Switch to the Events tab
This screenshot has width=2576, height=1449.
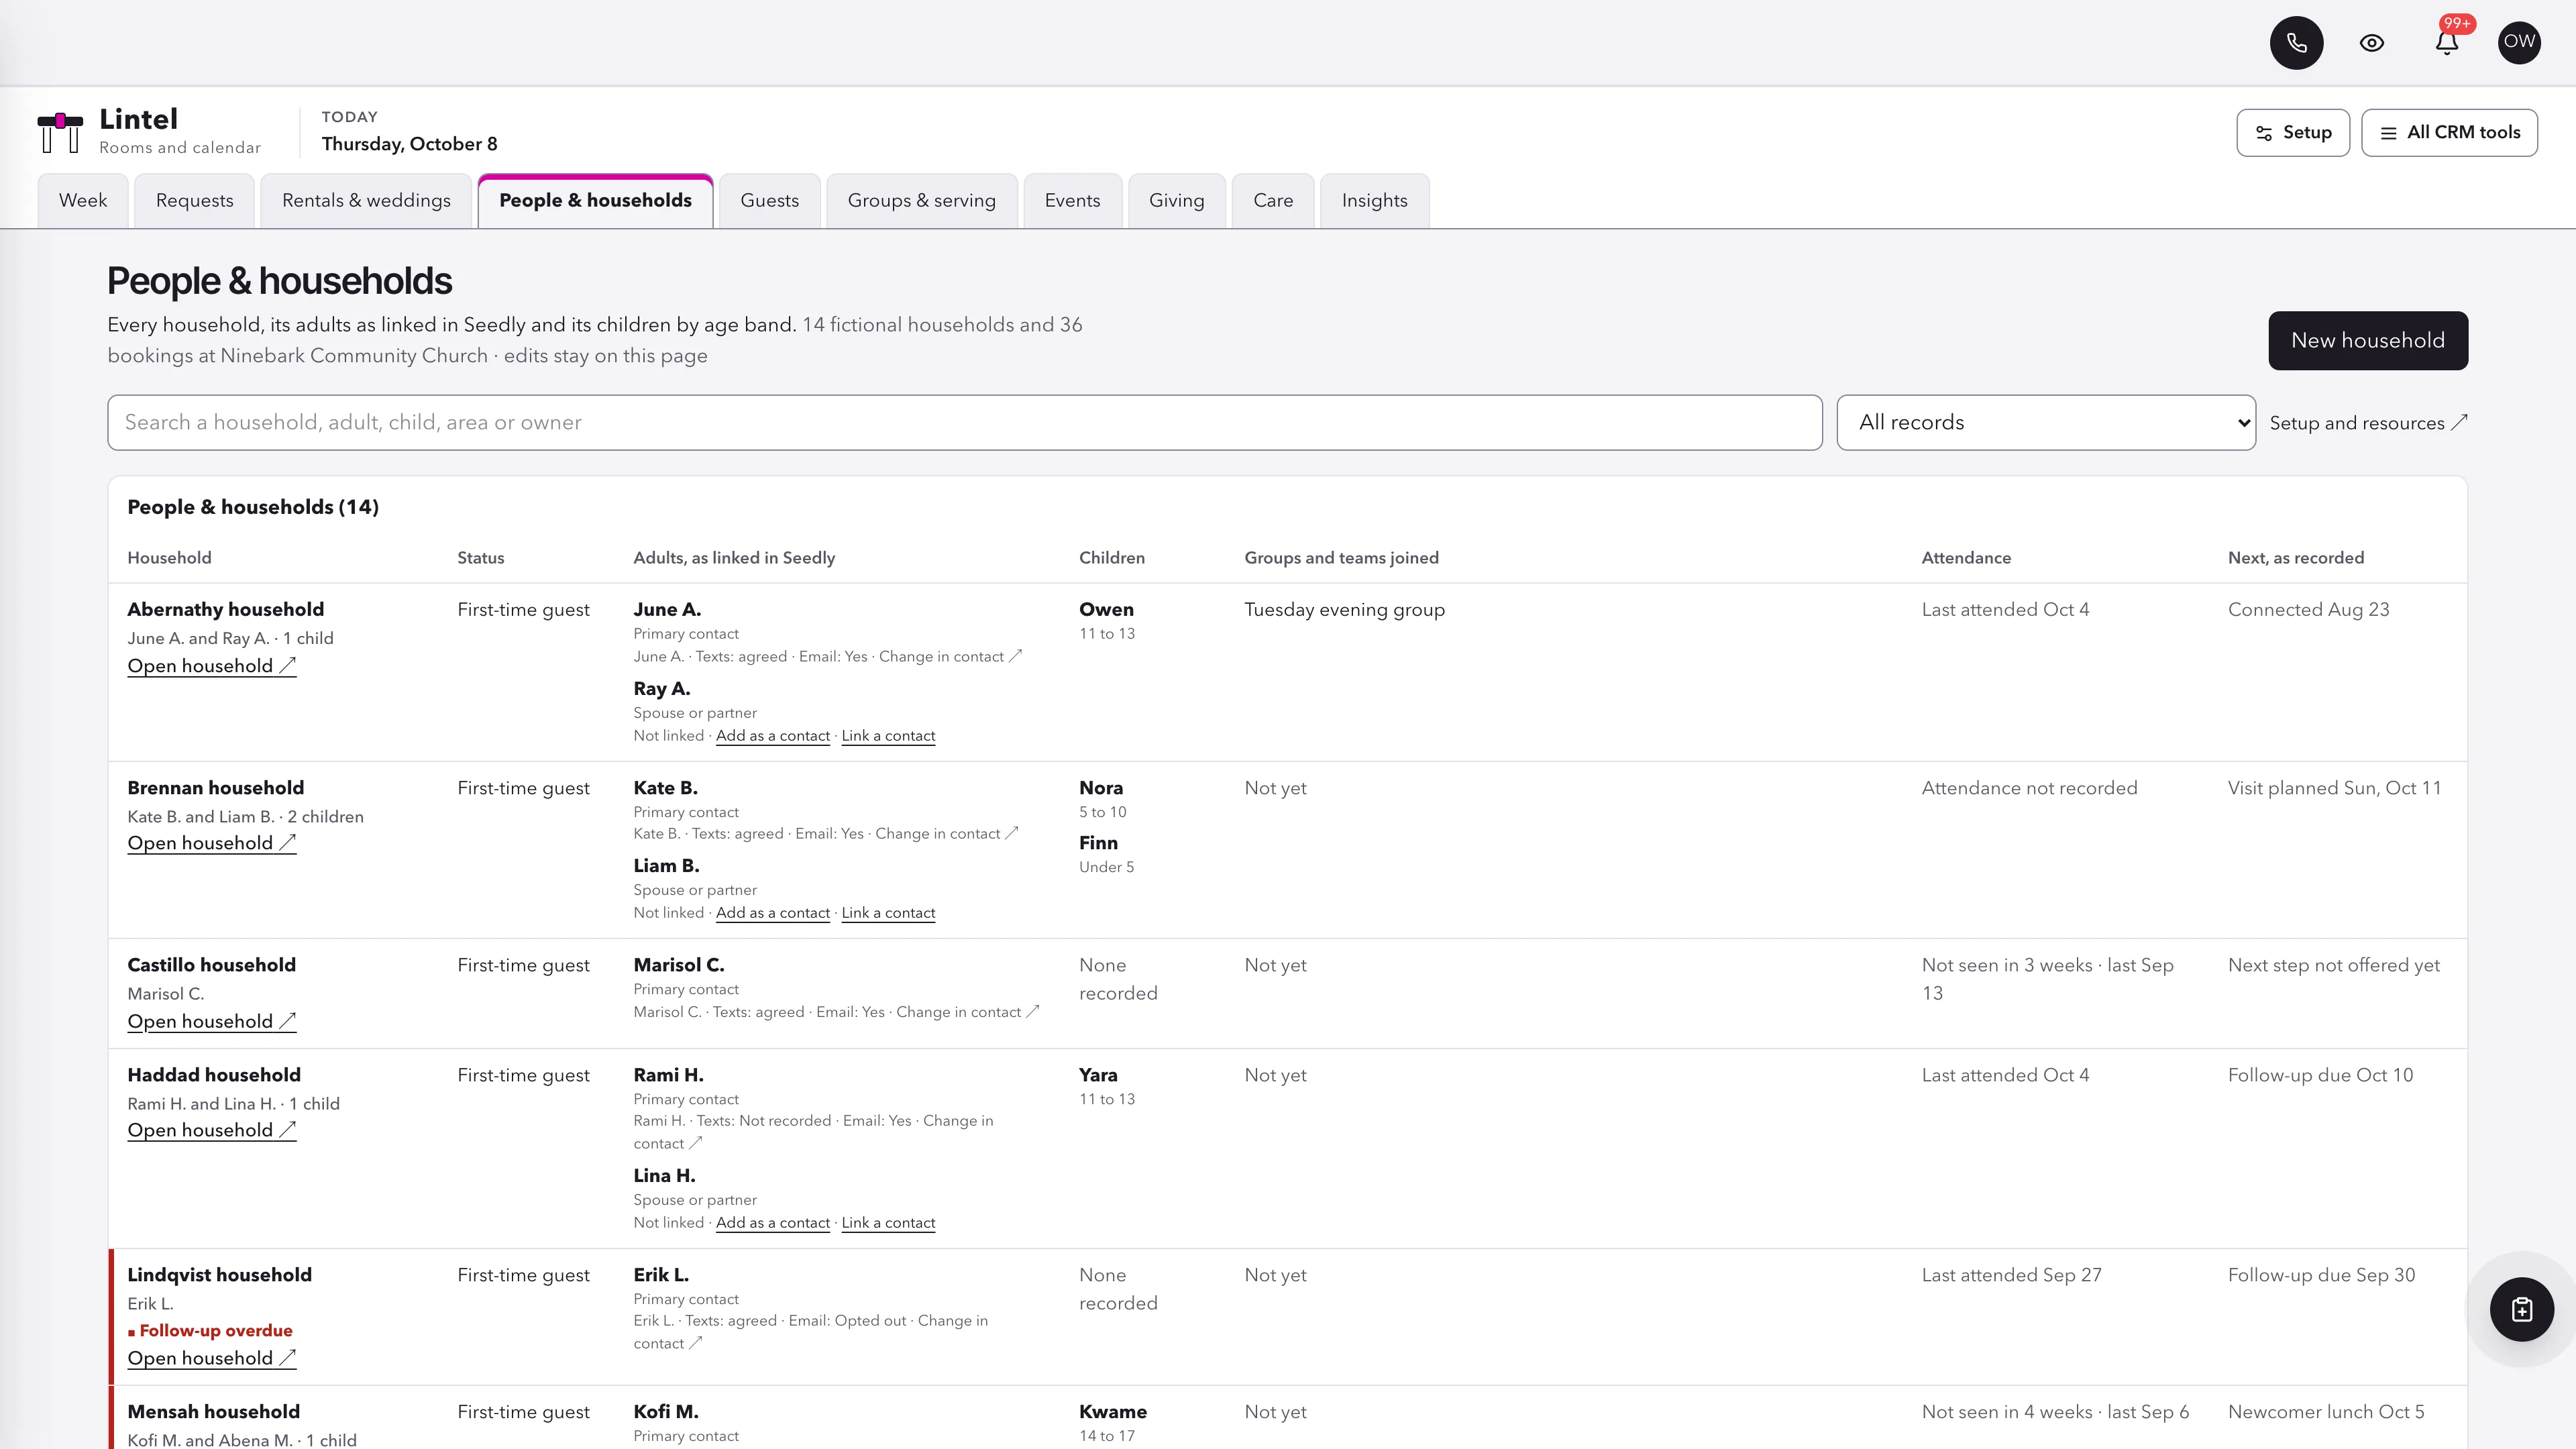point(1072,201)
